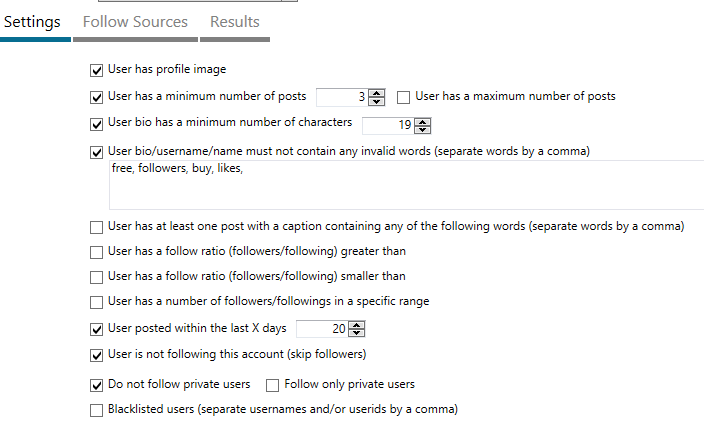Decrease the last X days value

[x=356, y=333]
